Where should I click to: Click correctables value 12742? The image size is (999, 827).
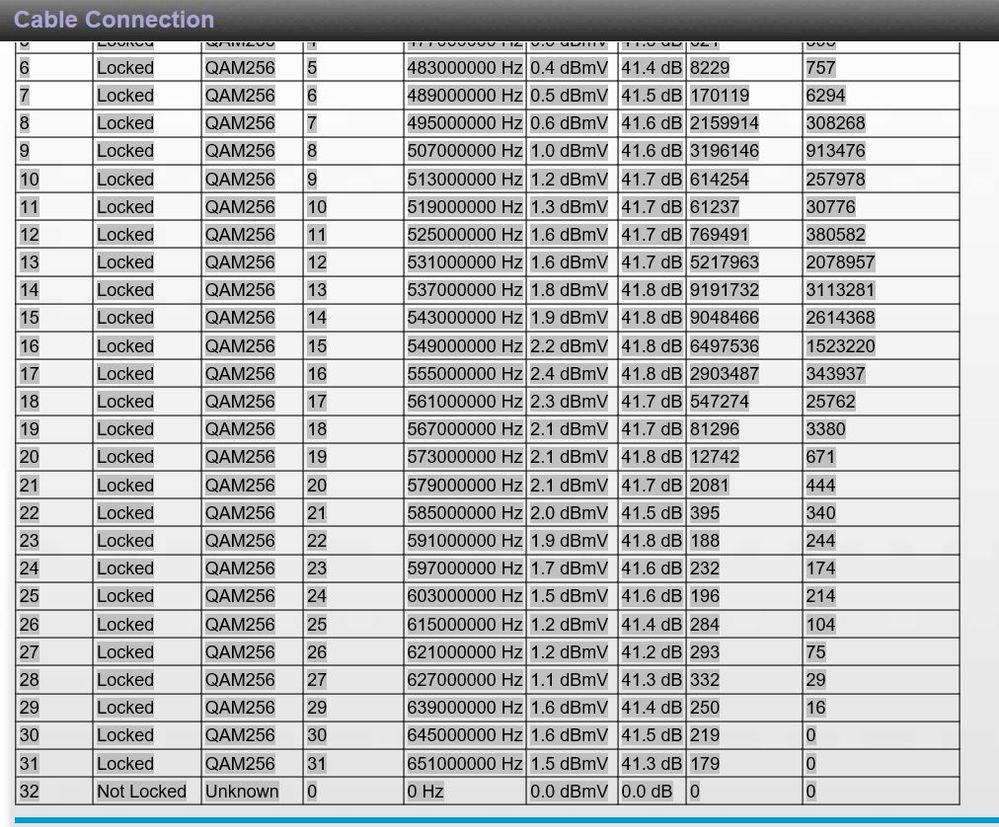(x=714, y=457)
